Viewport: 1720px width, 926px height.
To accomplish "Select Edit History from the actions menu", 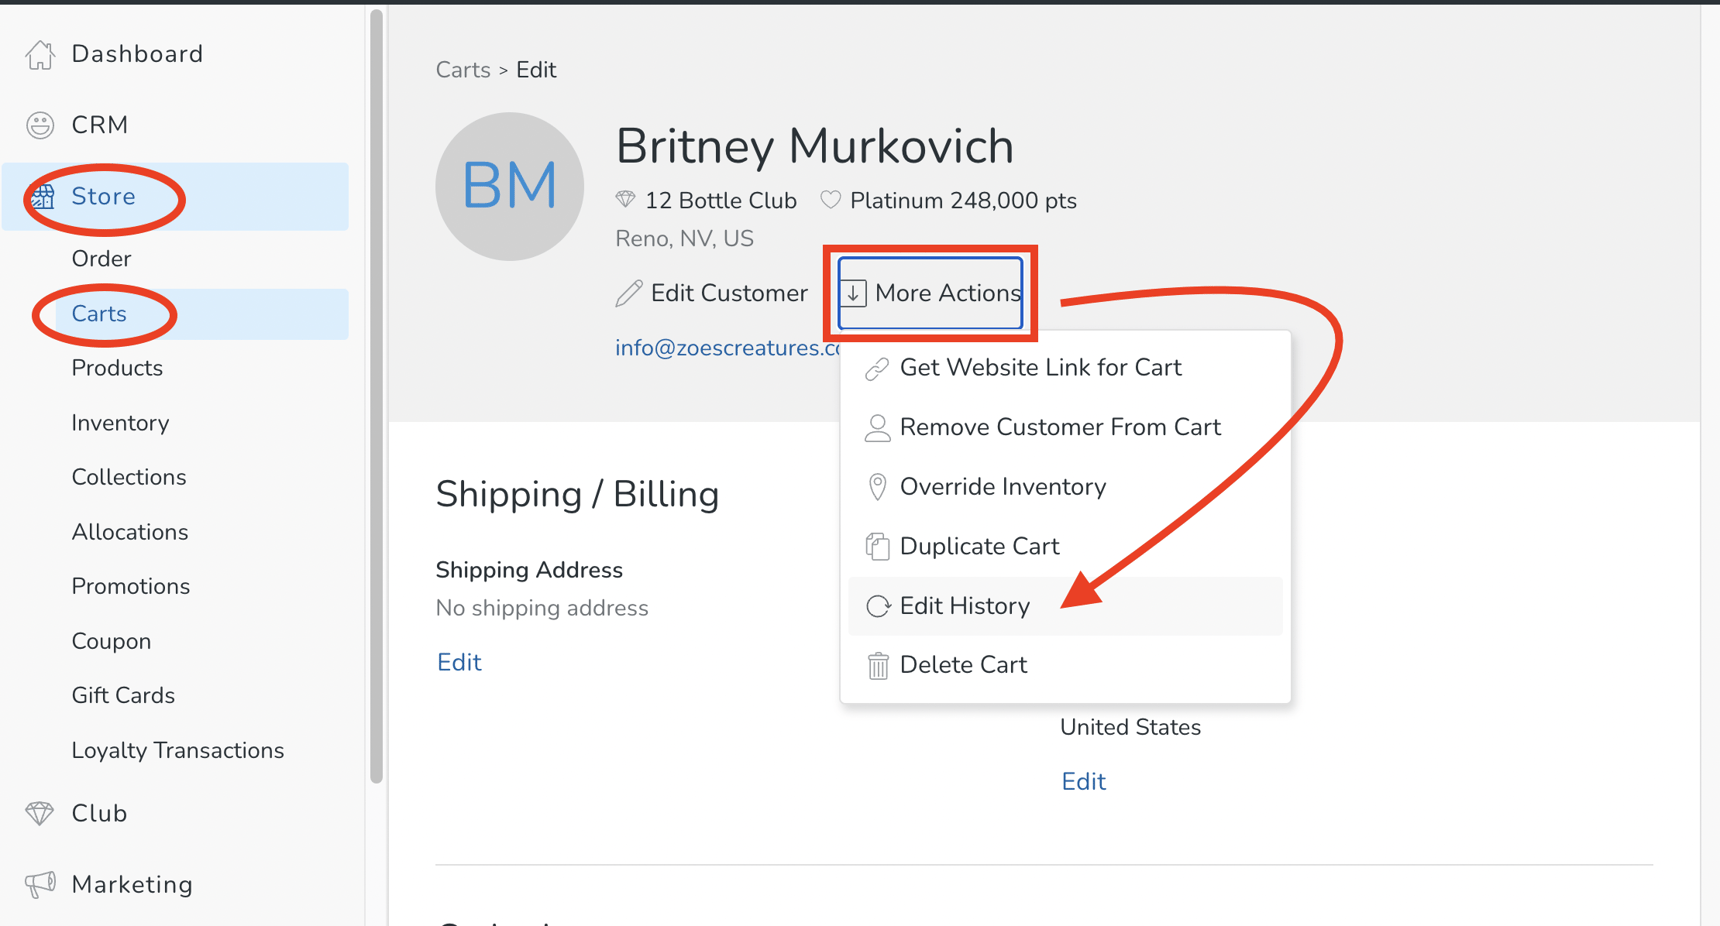I will (964, 605).
